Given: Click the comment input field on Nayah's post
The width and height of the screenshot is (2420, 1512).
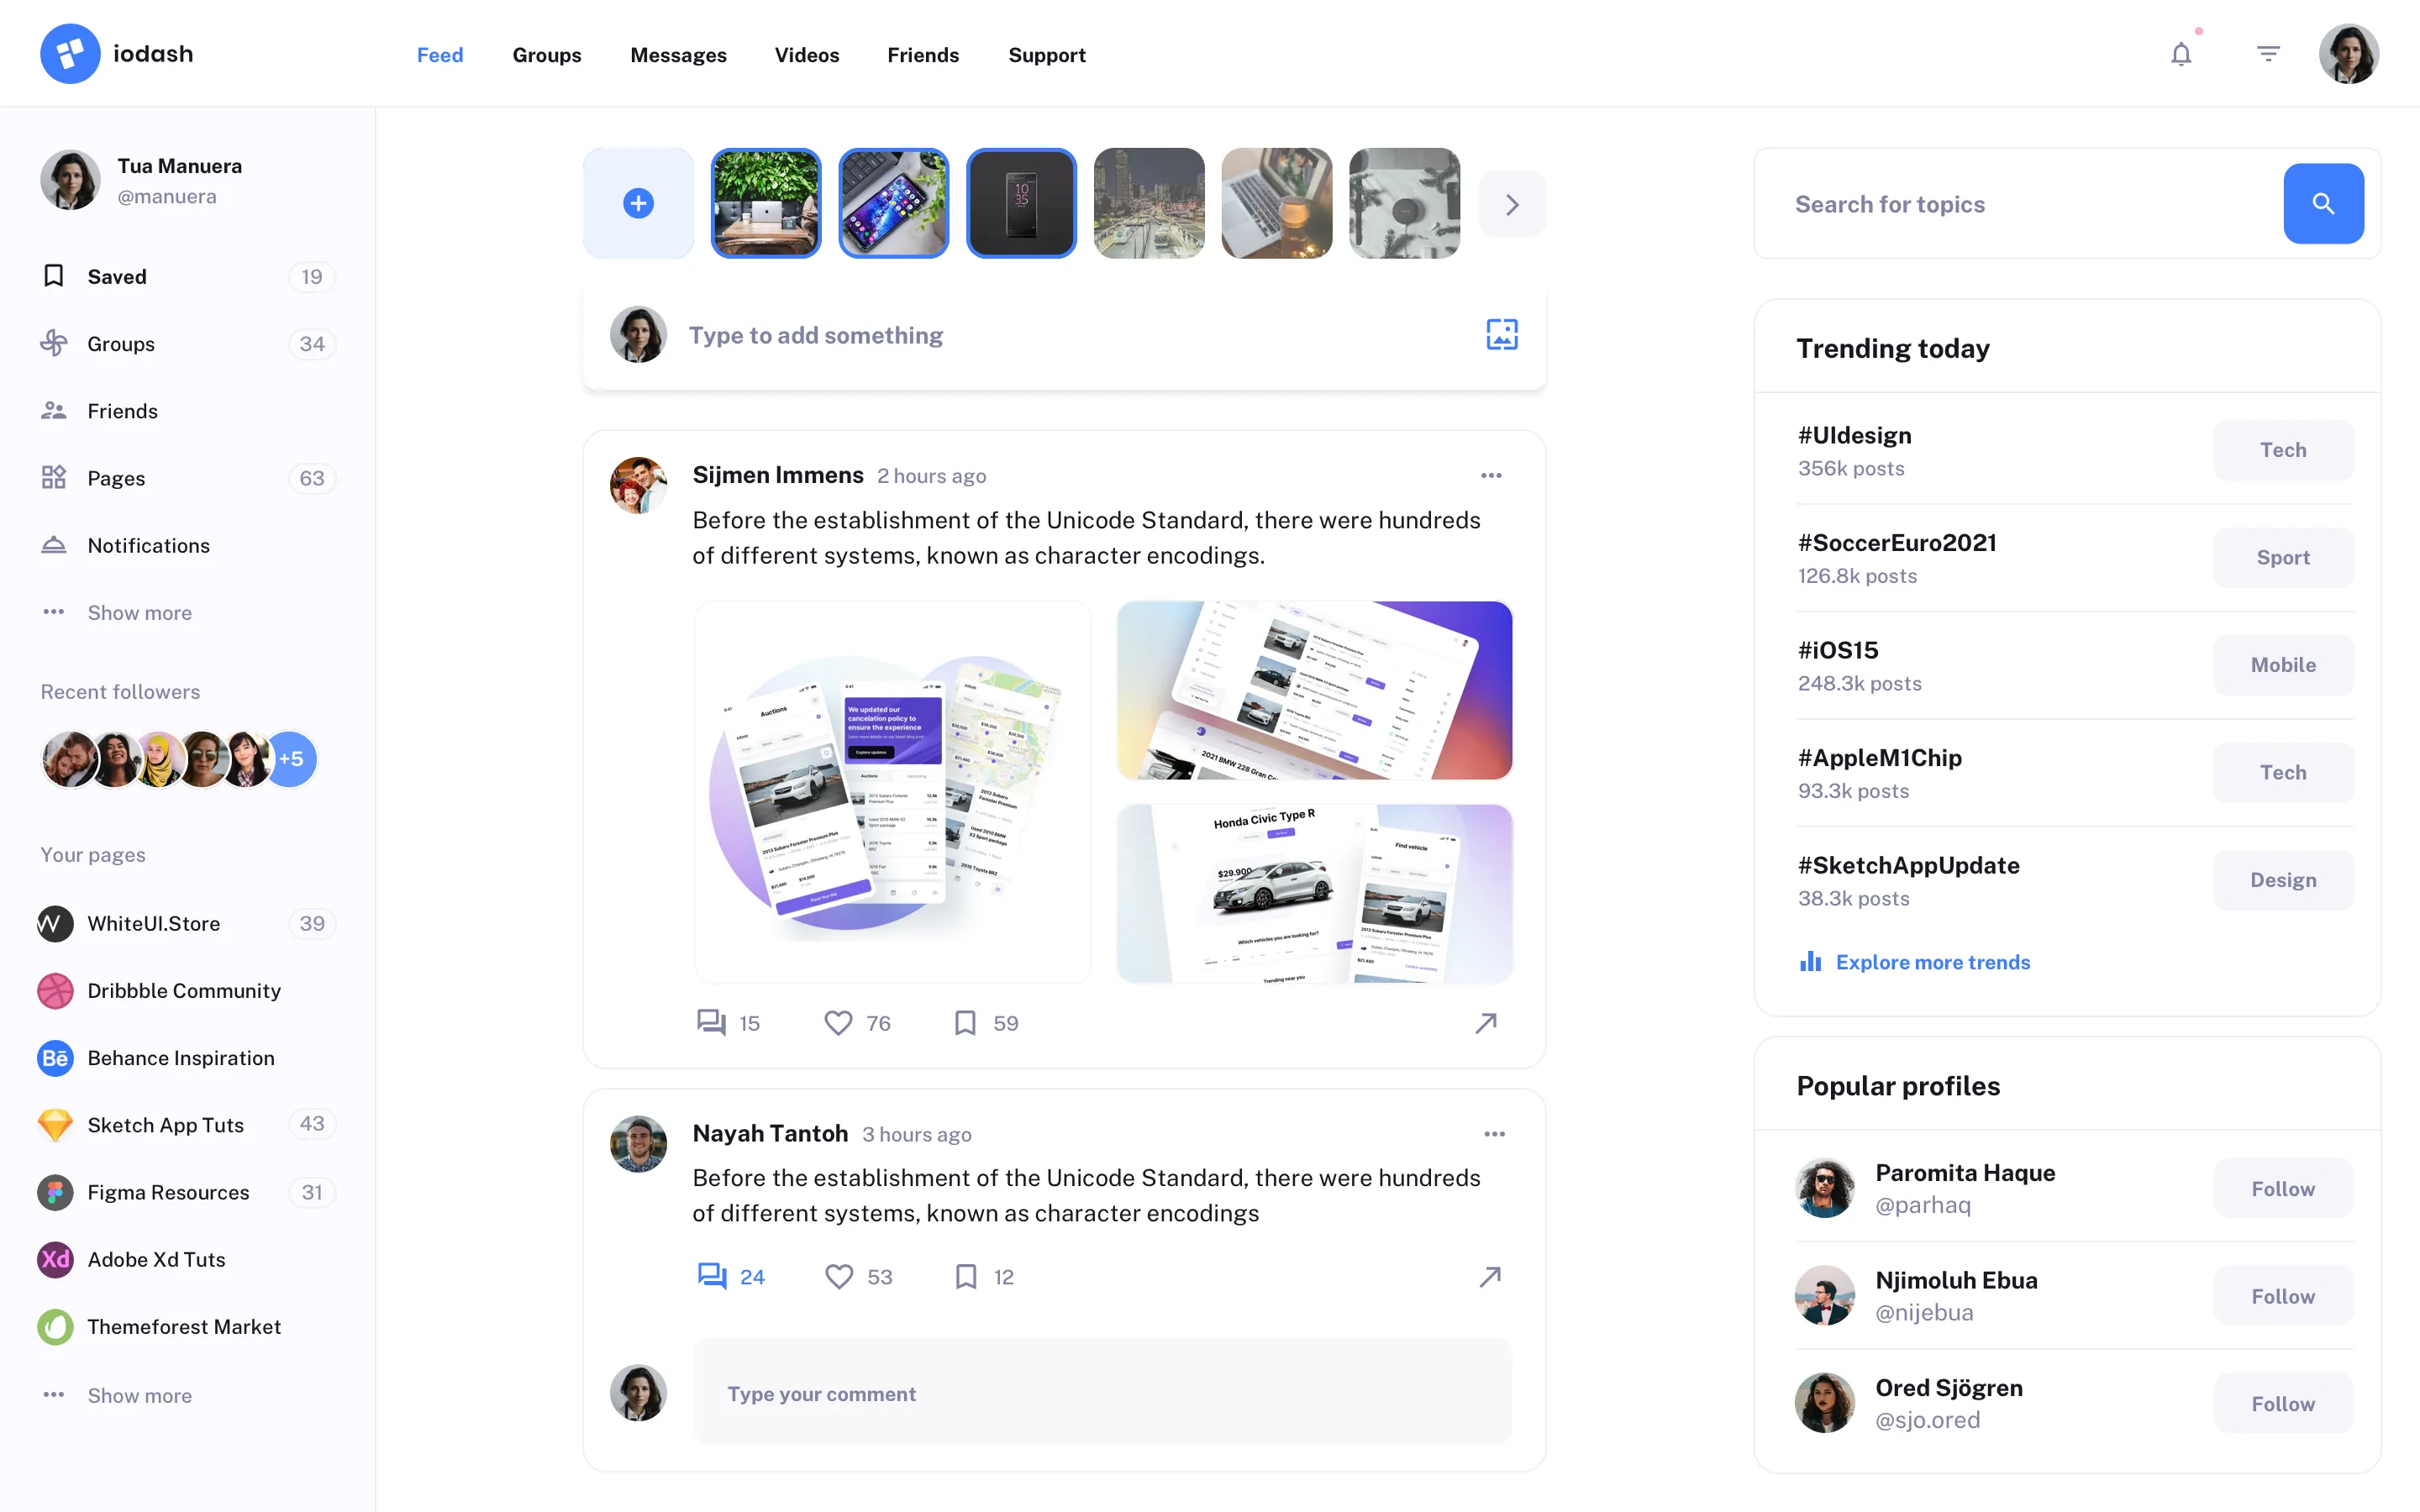Looking at the screenshot, I should point(1100,1392).
